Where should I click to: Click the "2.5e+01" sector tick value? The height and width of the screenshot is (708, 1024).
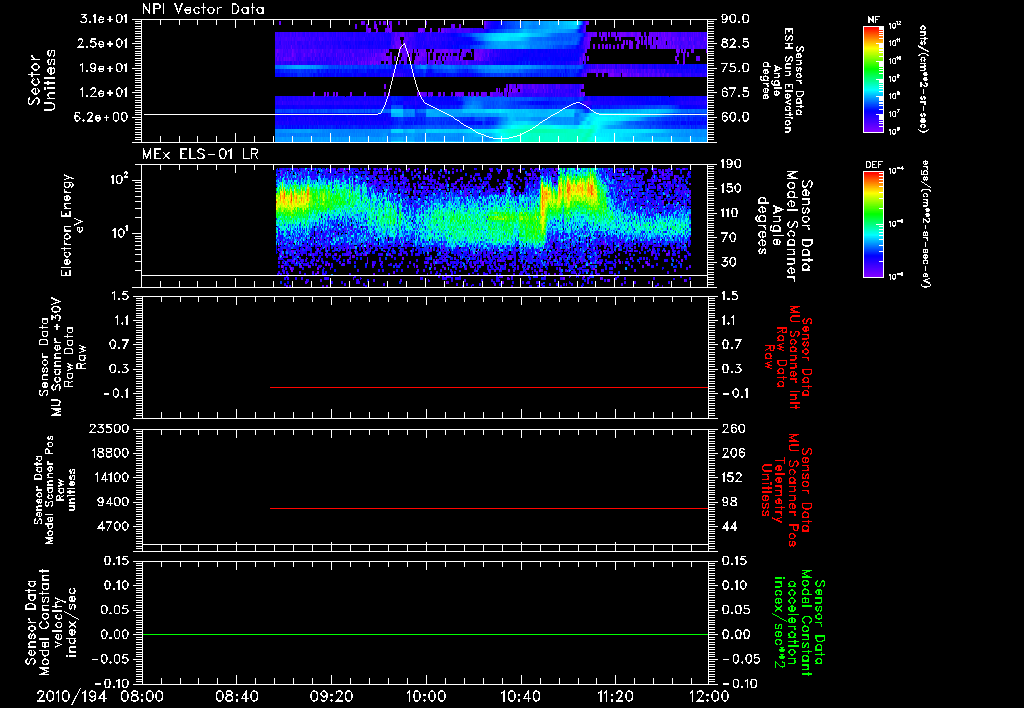(104, 43)
